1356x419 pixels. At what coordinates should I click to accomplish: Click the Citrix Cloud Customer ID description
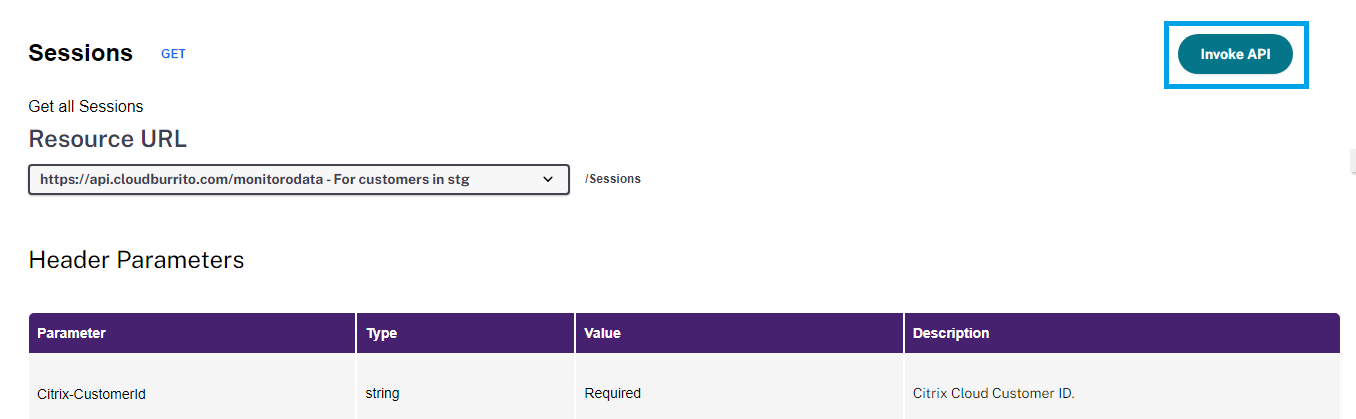[x=993, y=393]
